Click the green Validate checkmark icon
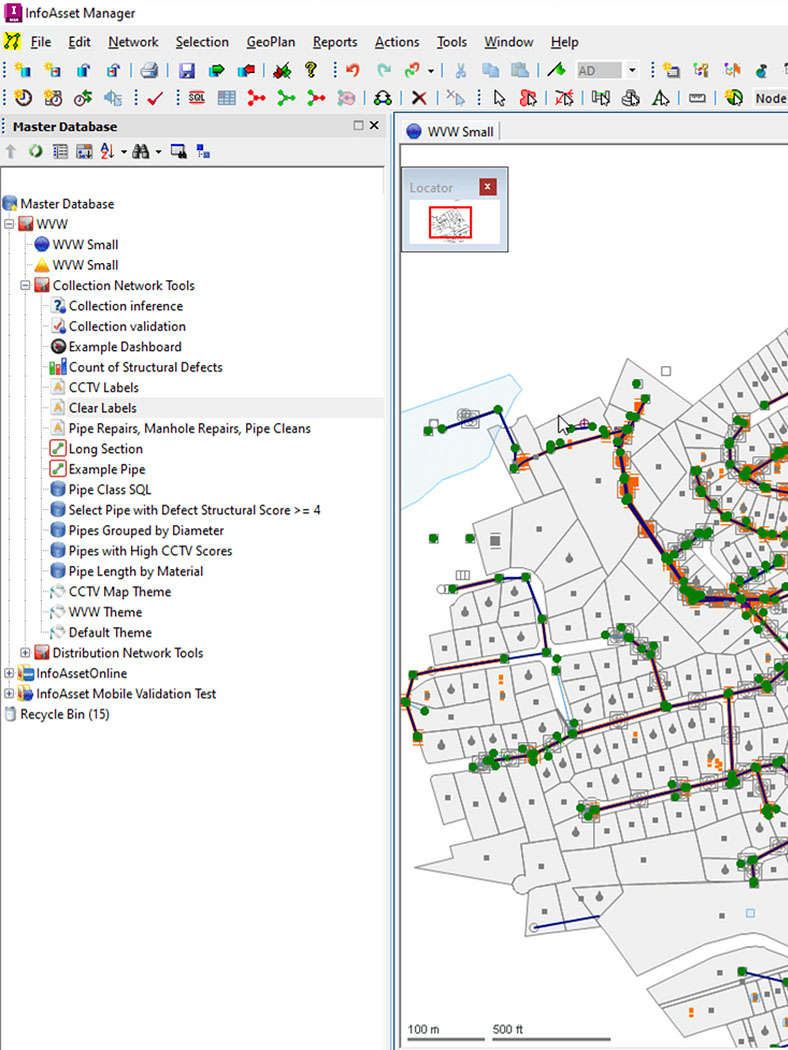This screenshot has height=1050, width=788. pyautogui.click(x=154, y=98)
